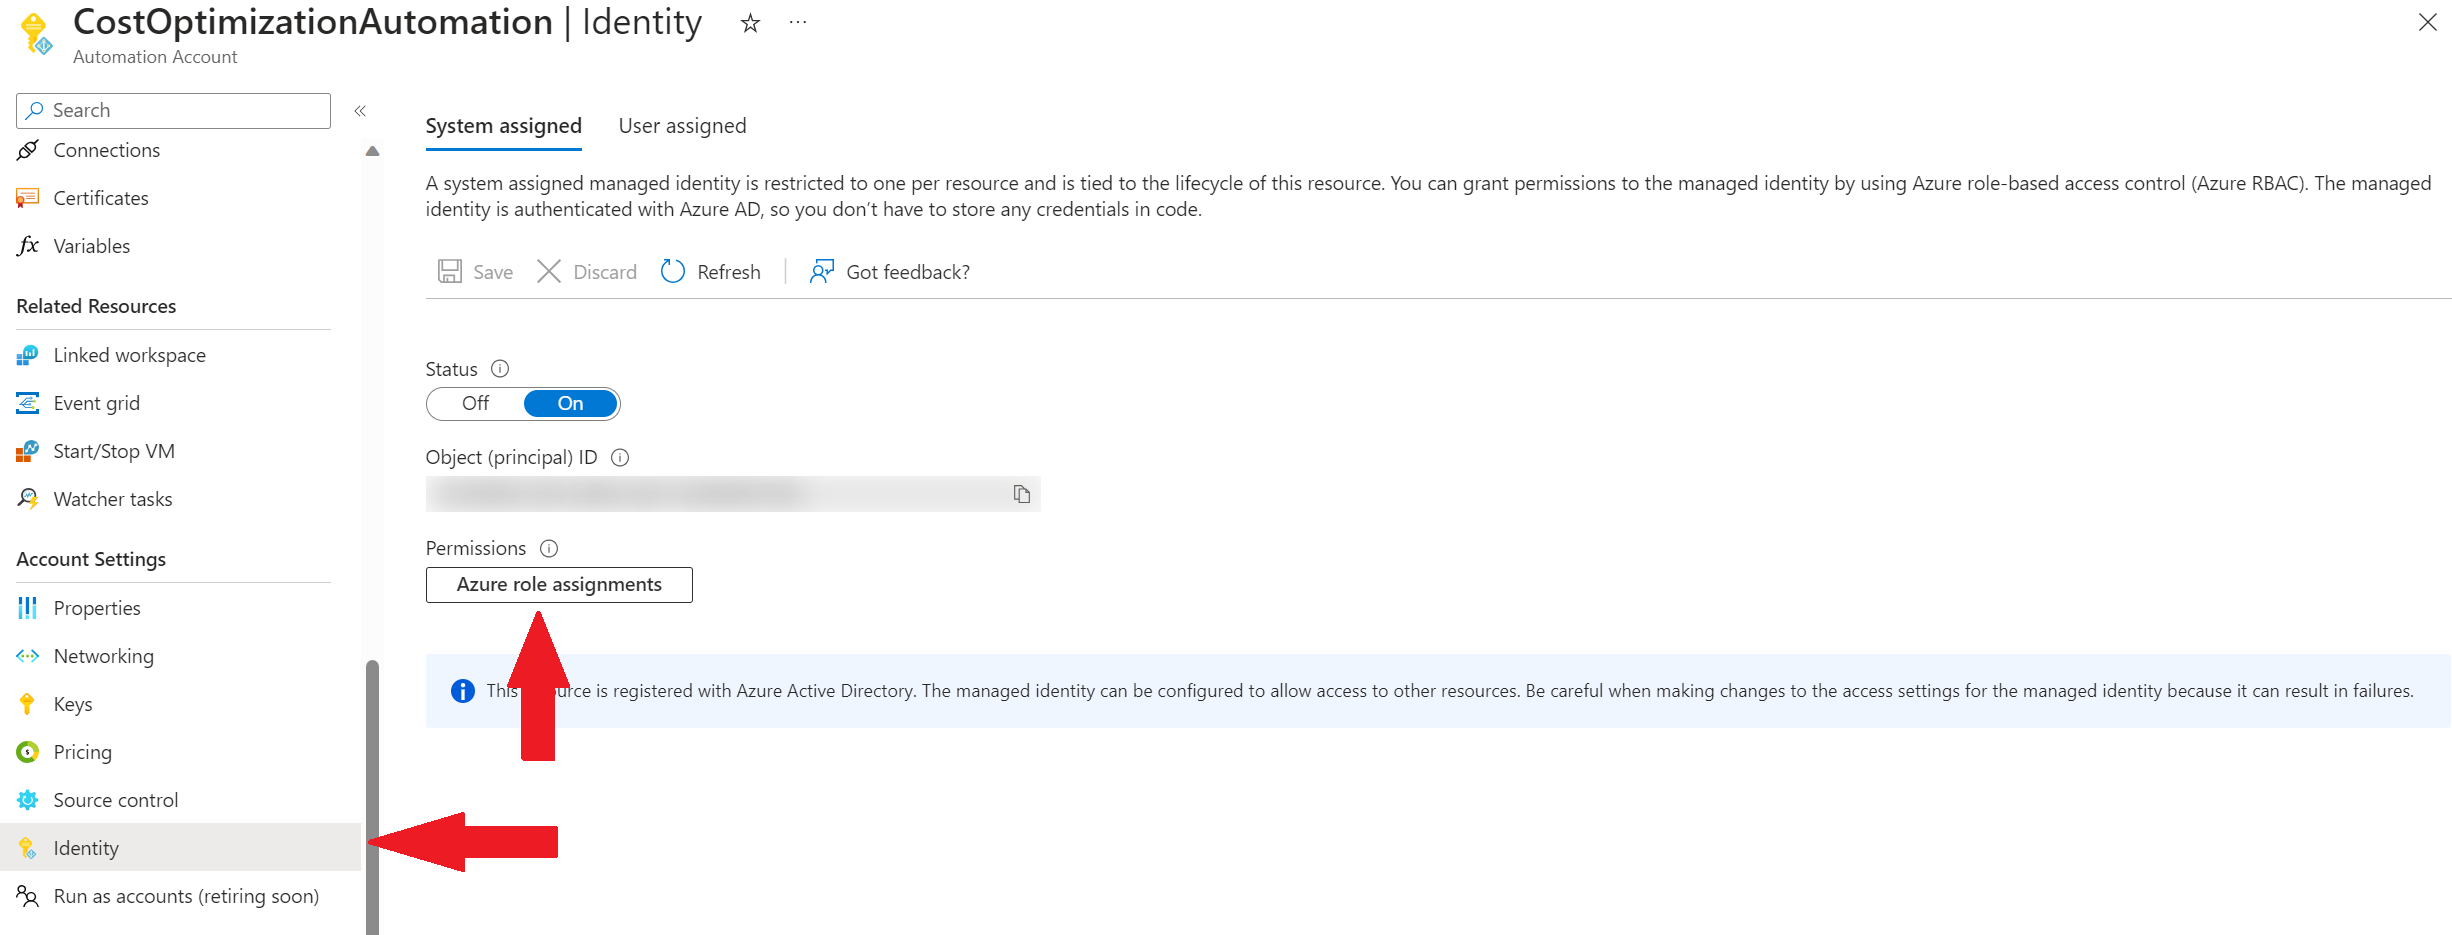Switch to the User assigned tab
2452x935 pixels.
682,126
